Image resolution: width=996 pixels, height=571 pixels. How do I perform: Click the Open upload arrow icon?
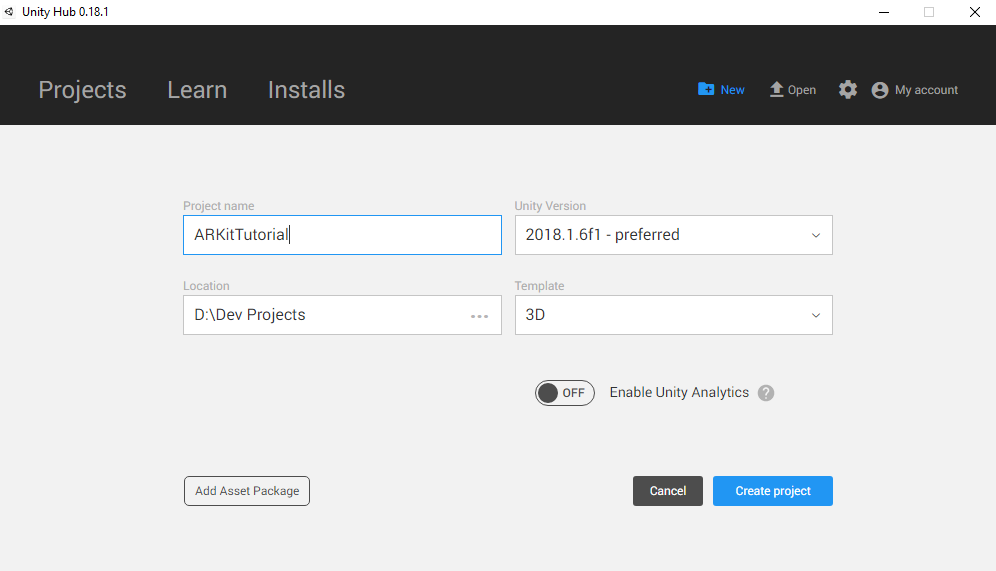[x=776, y=90]
